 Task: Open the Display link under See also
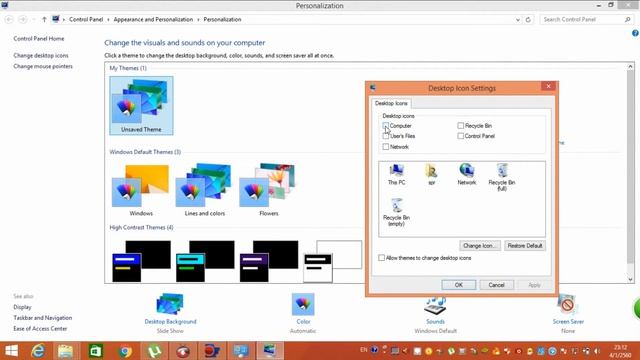pyautogui.click(x=22, y=307)
